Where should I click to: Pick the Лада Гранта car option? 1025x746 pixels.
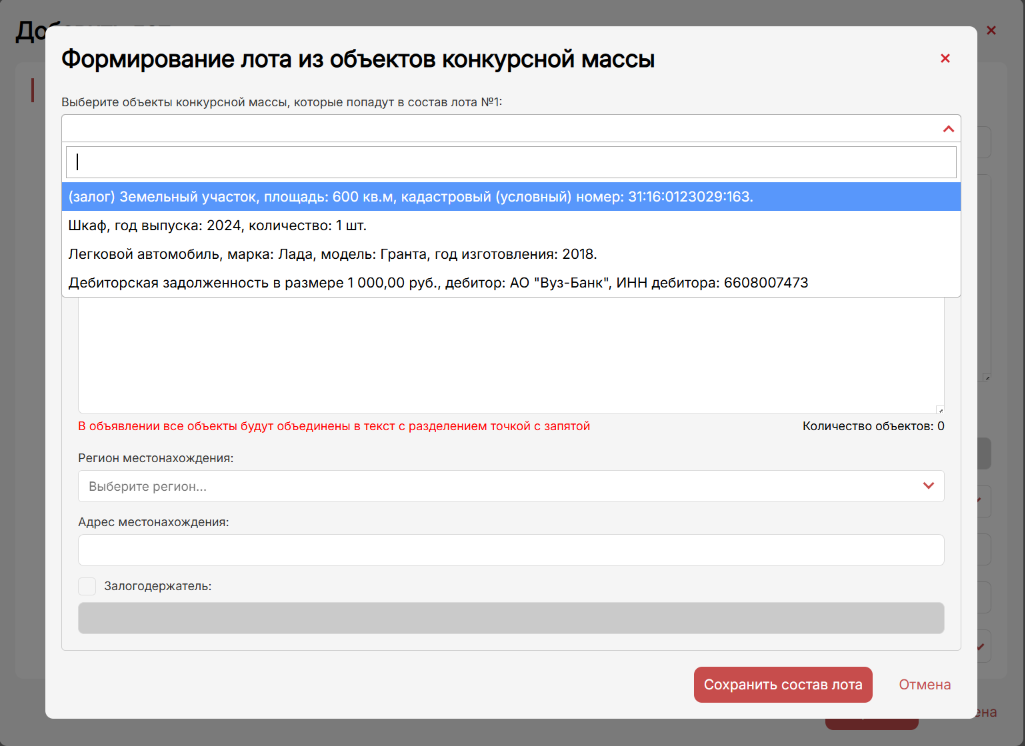pos(346,254)
